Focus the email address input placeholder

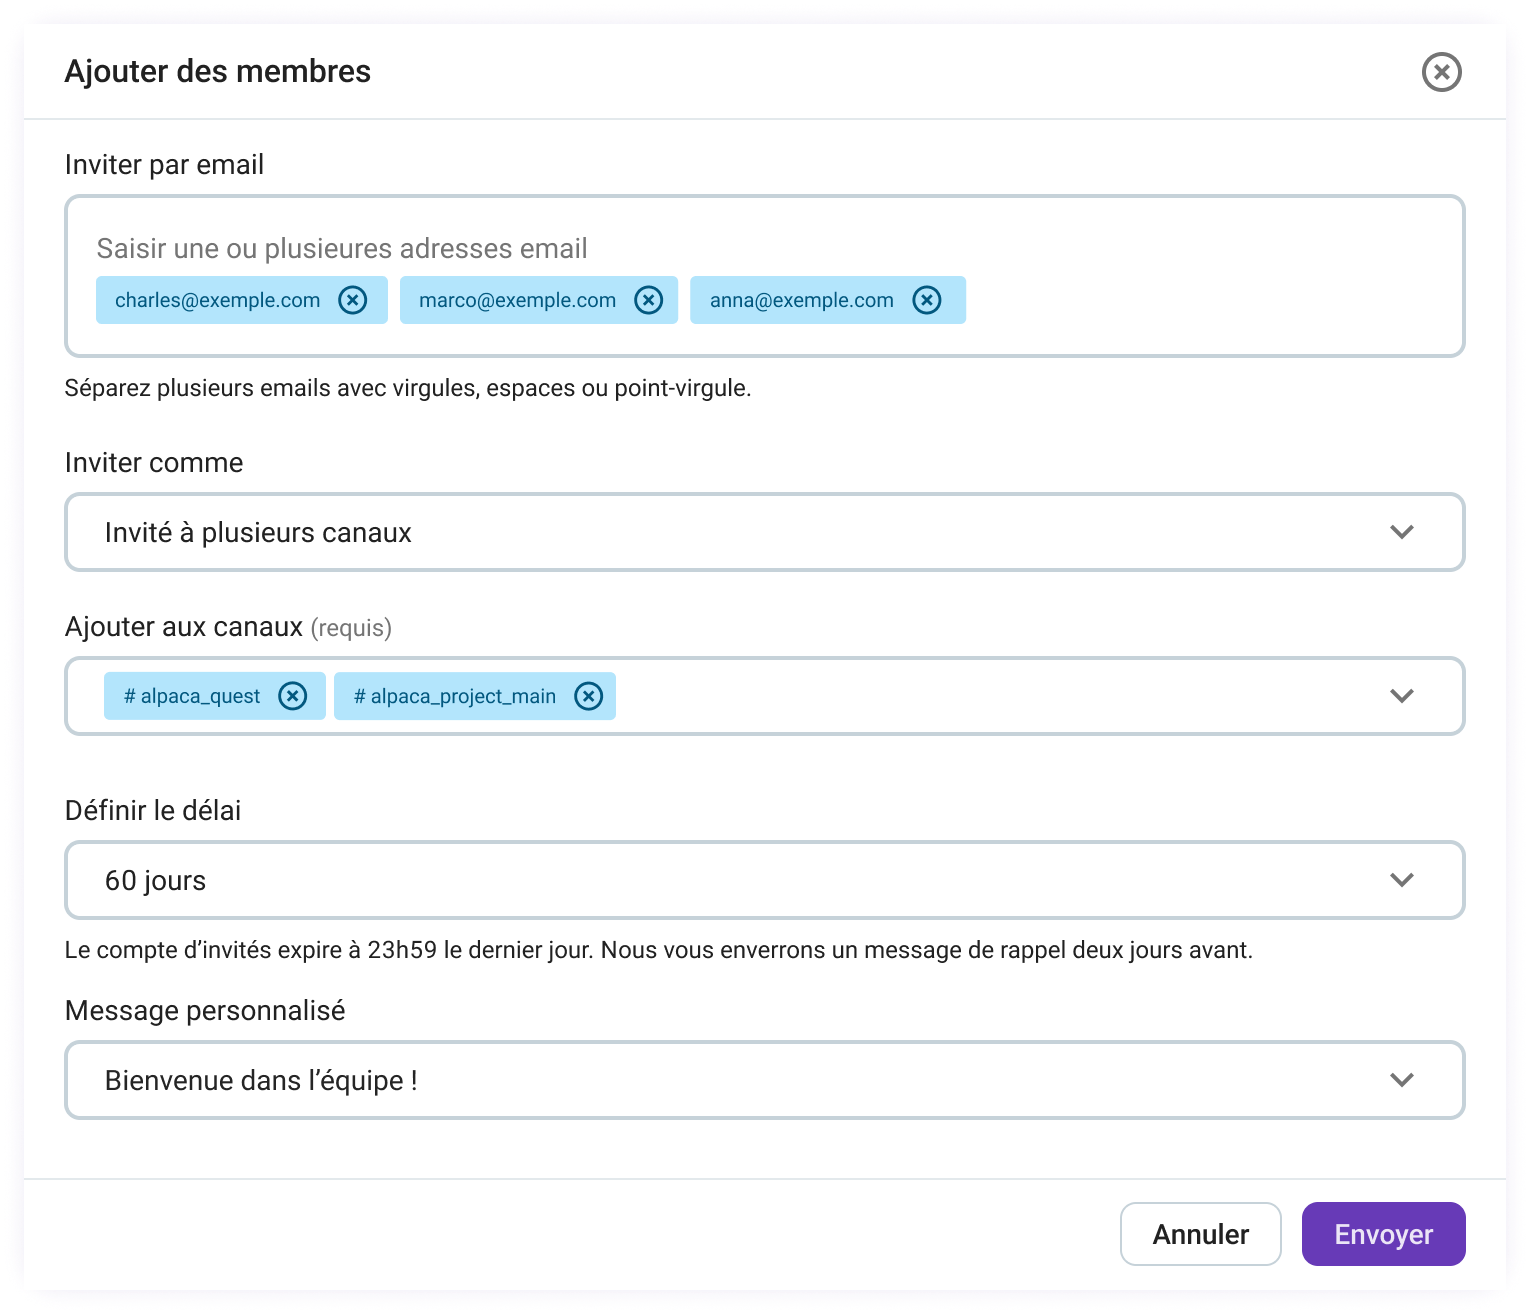pos(342,248)
